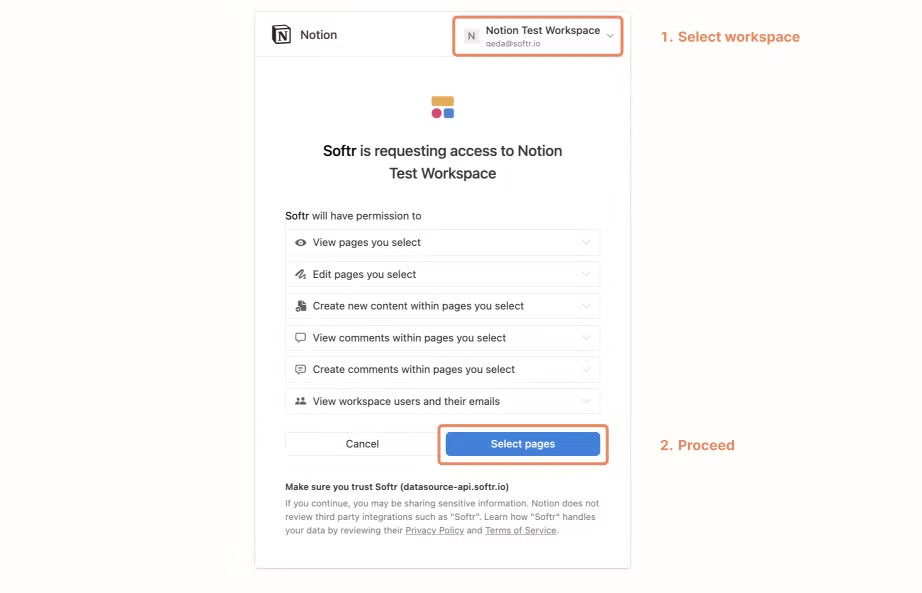The height and width of the screenshot is (593, 922).
Task: Expand View workspace users and their emails
Action: pyautogui.click(x=587, y=401)
